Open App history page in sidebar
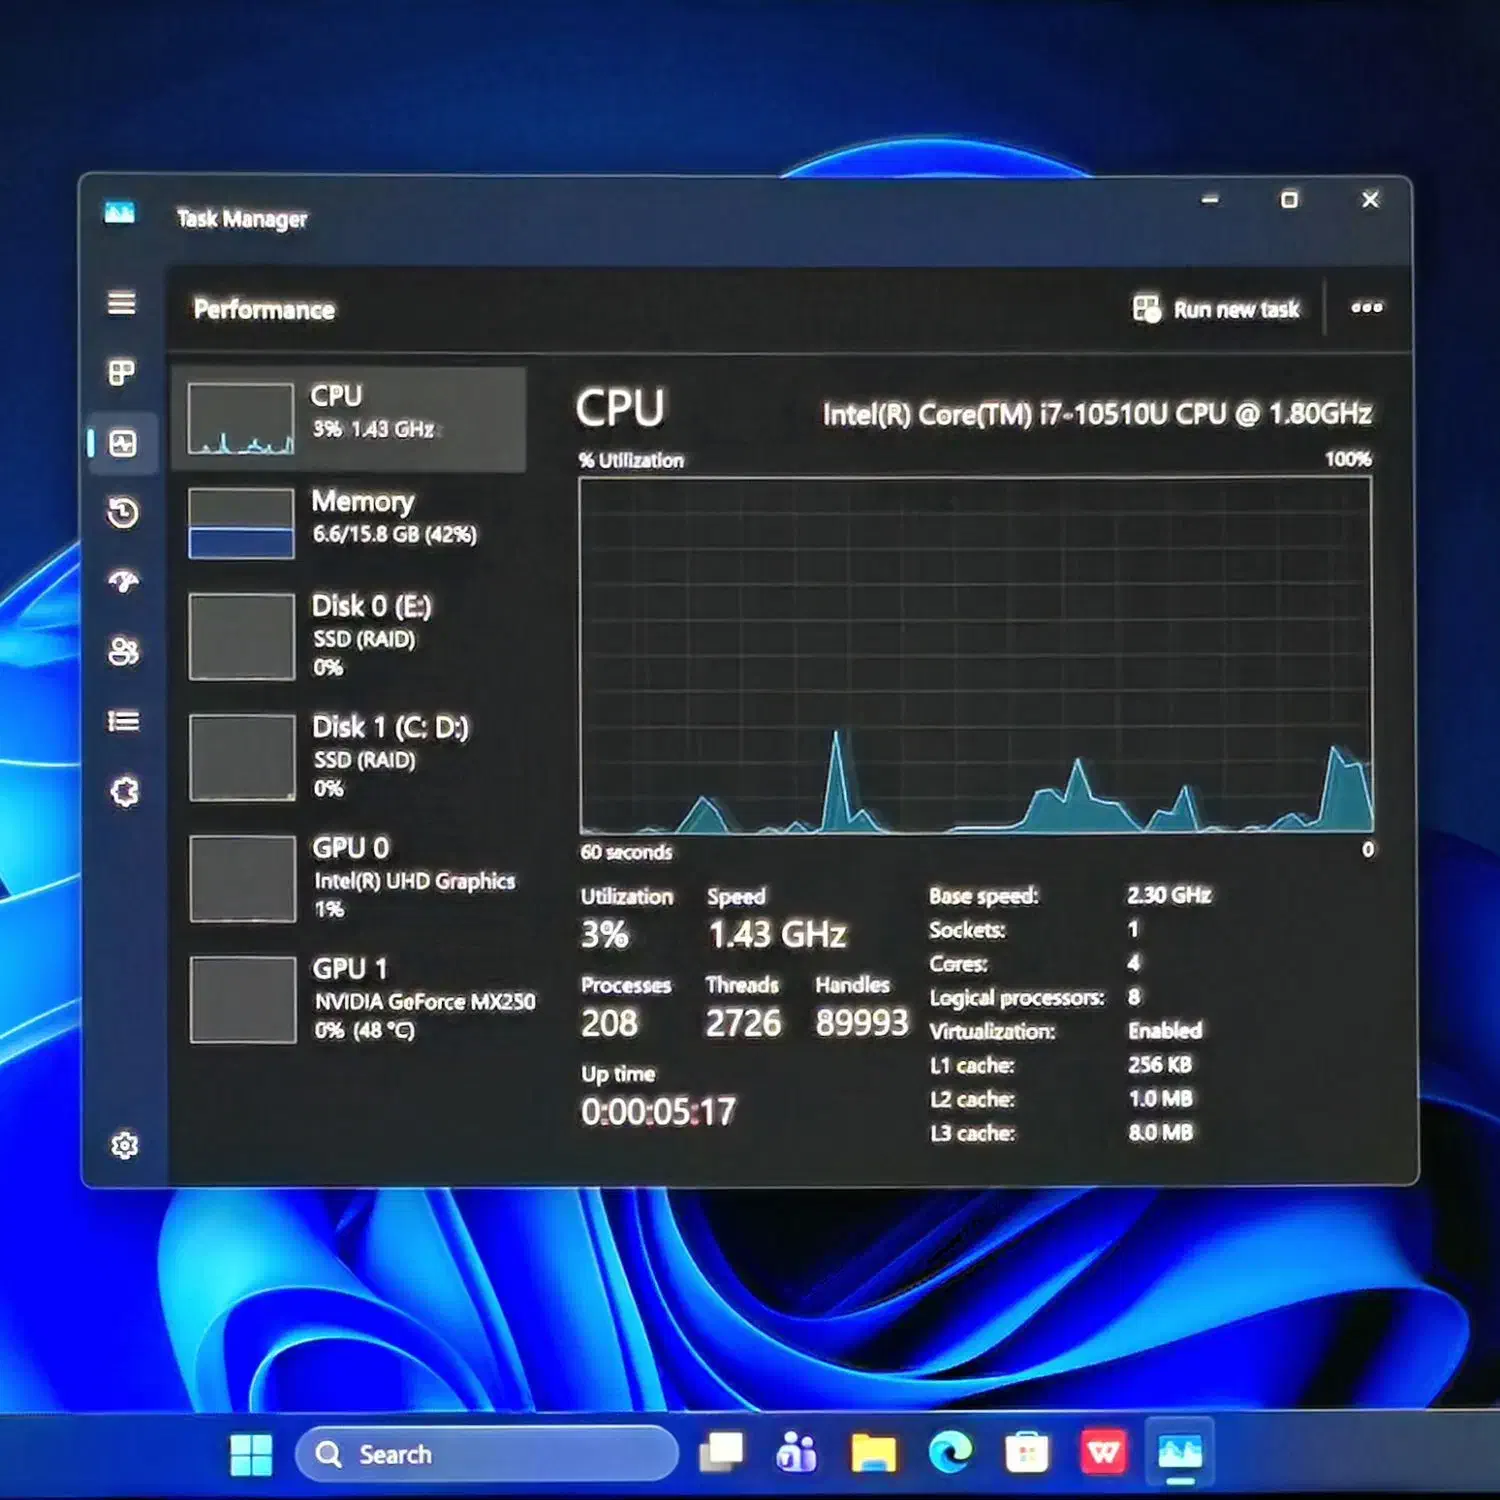The image size is (1500, 1500). click(x=122, y=513)
